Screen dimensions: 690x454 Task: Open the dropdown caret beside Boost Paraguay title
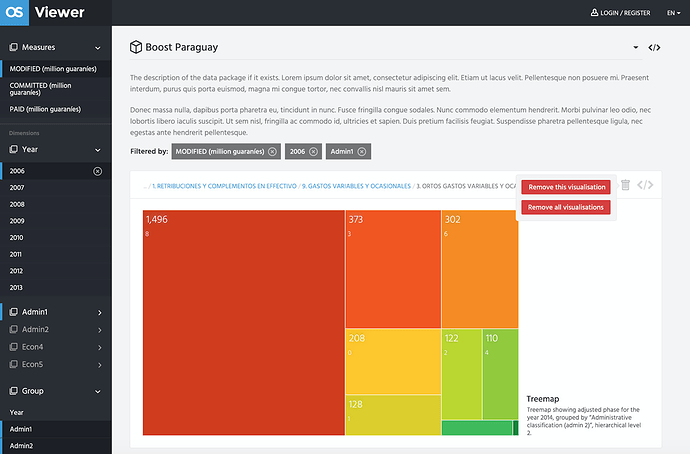[635, 48]
